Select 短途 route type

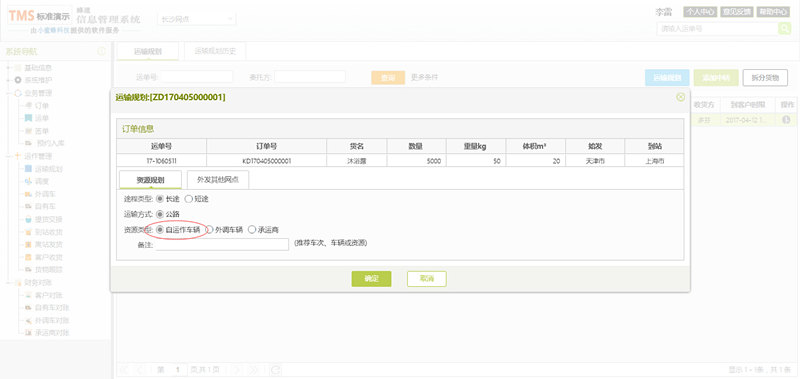188,199
